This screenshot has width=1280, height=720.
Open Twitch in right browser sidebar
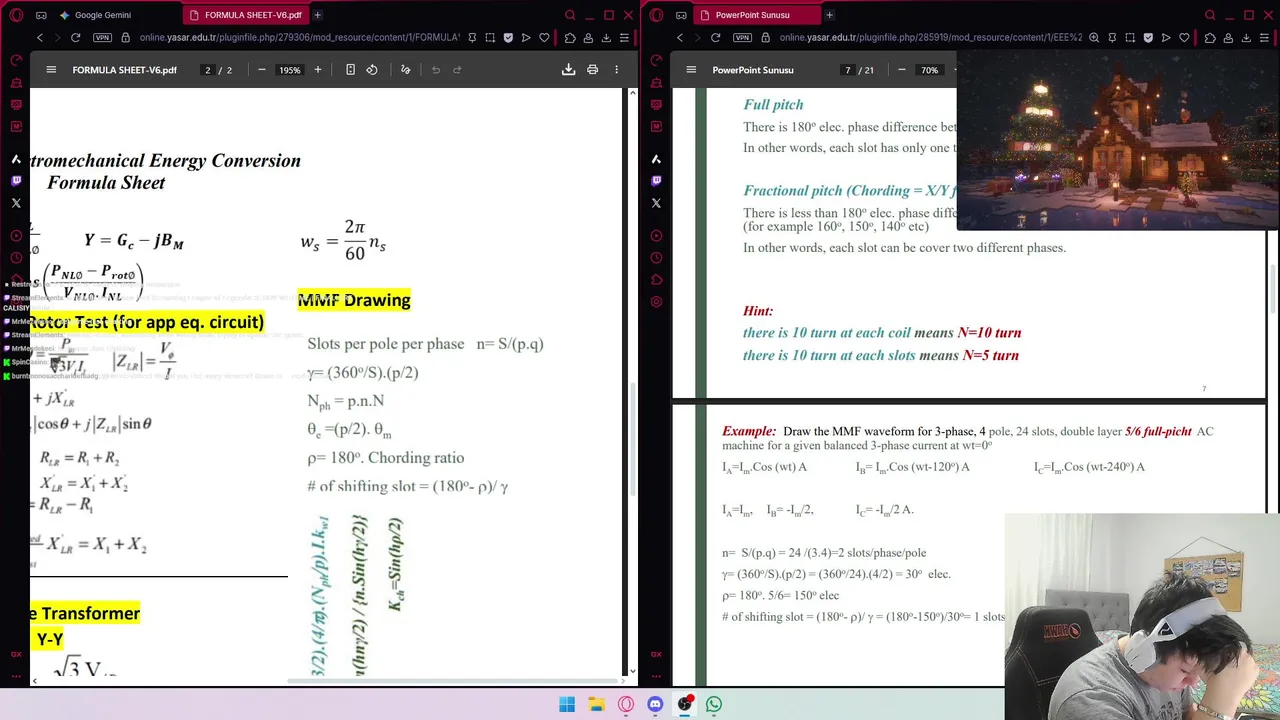656,181
